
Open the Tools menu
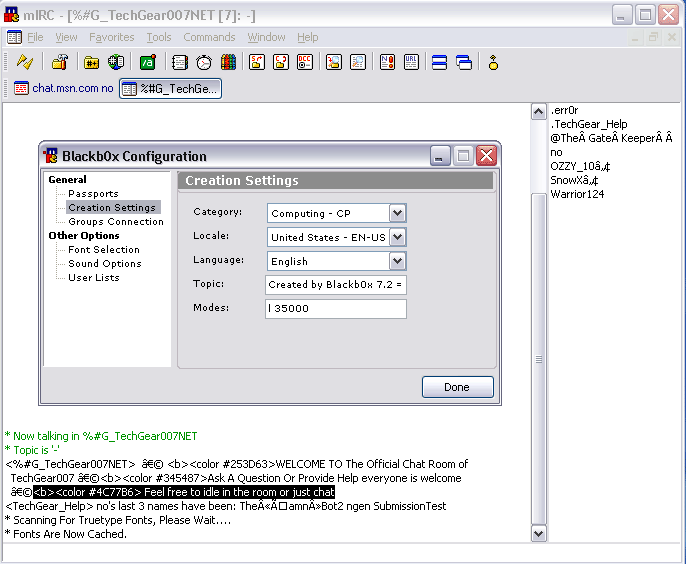(x=159, y=37)
